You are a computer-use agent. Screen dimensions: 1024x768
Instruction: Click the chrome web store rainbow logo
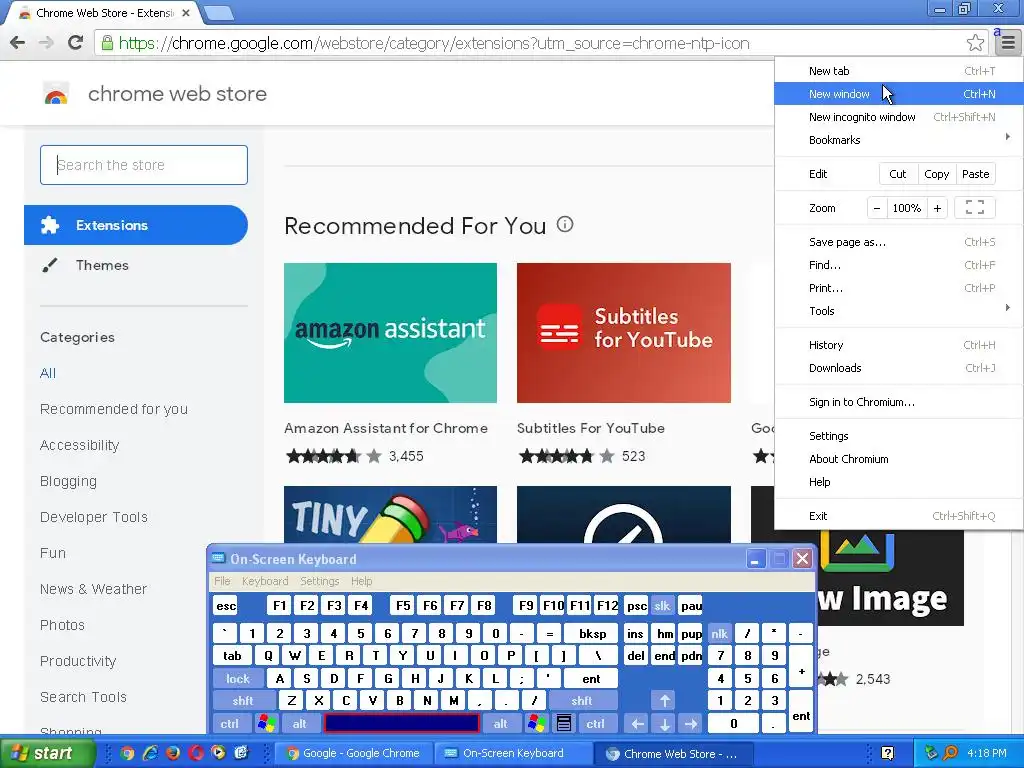pyautogui.click(x=56, y=94)
